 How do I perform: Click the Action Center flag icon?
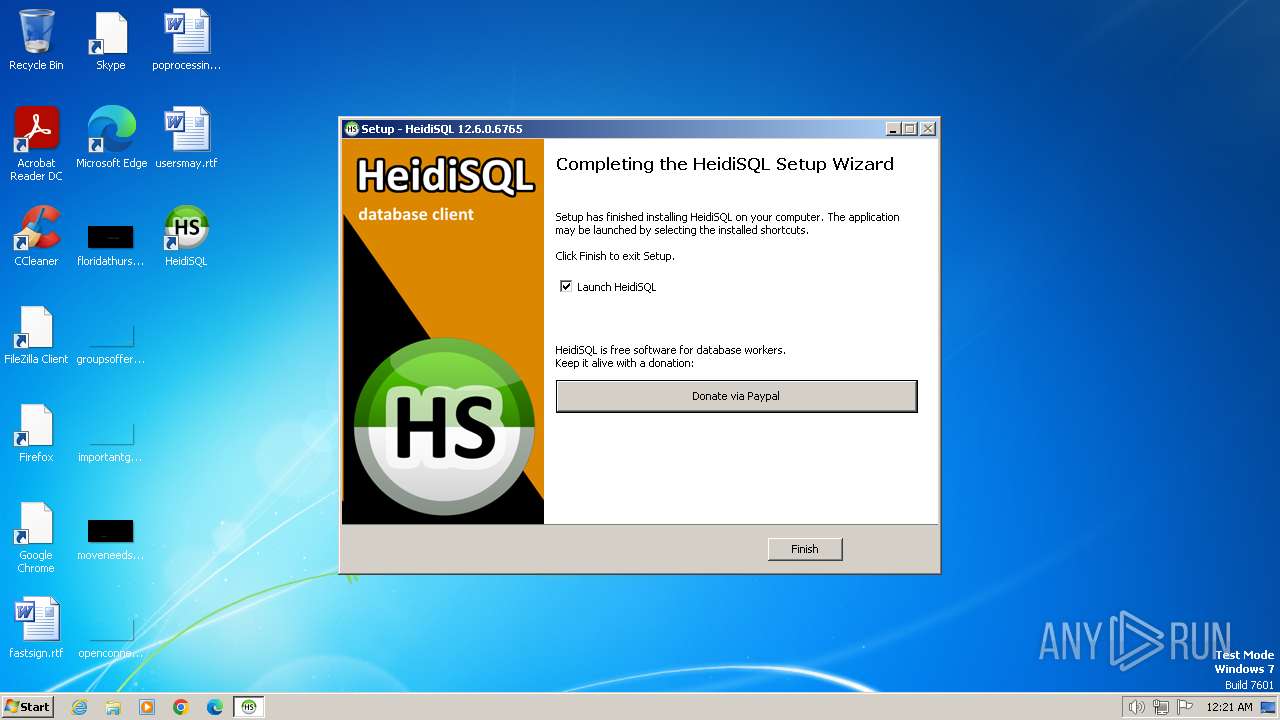[1185, 707]
